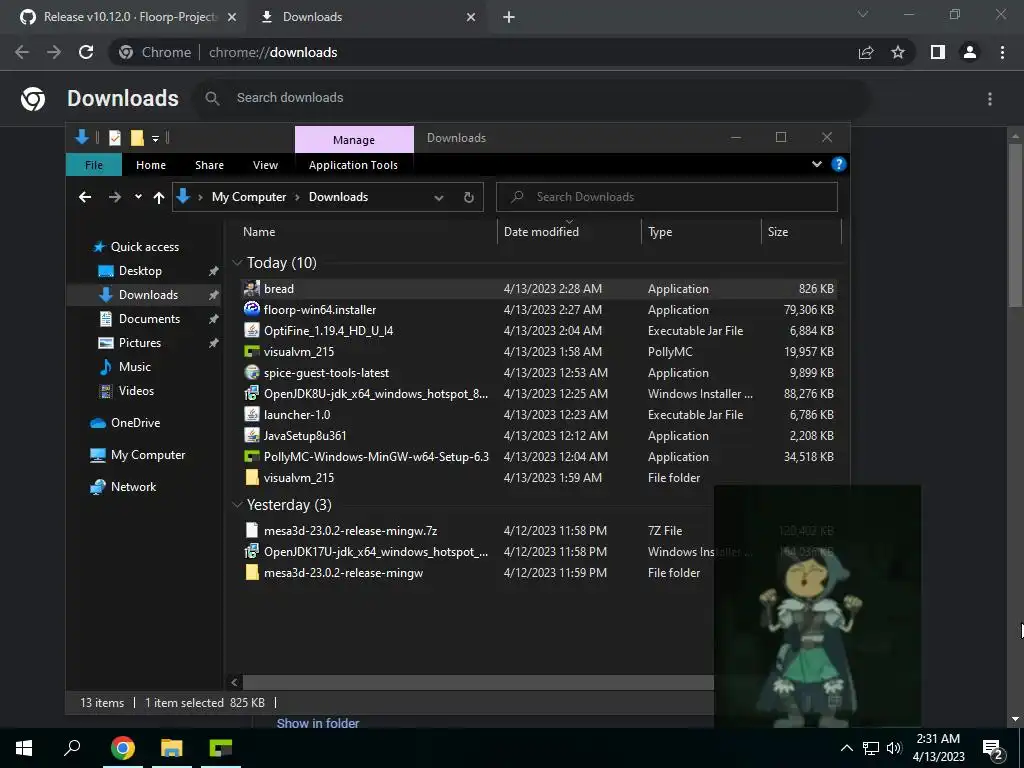Open Desktop in Quick access sidebar
This screenshot has width=1024, height=768.
(140, 270)
